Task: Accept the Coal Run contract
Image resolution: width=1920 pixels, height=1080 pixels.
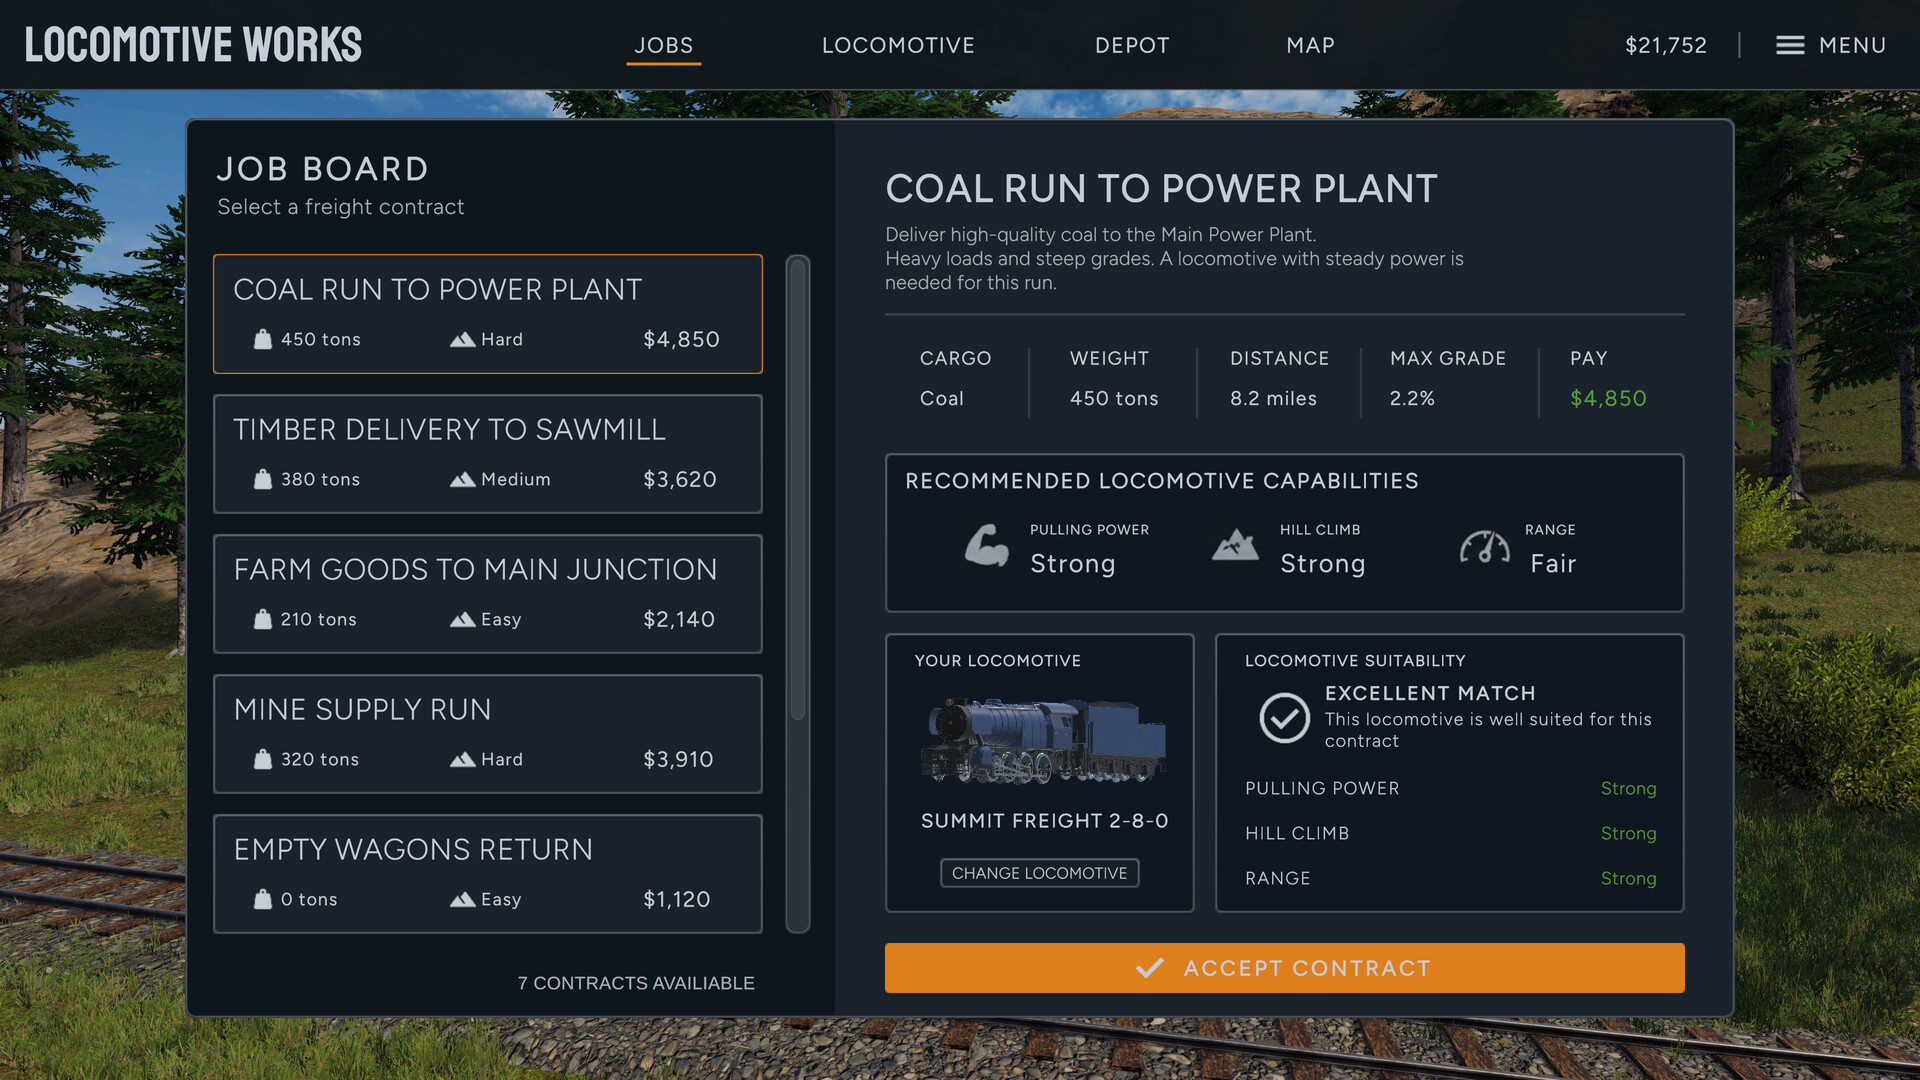Action: click(x=1284, y=968)
